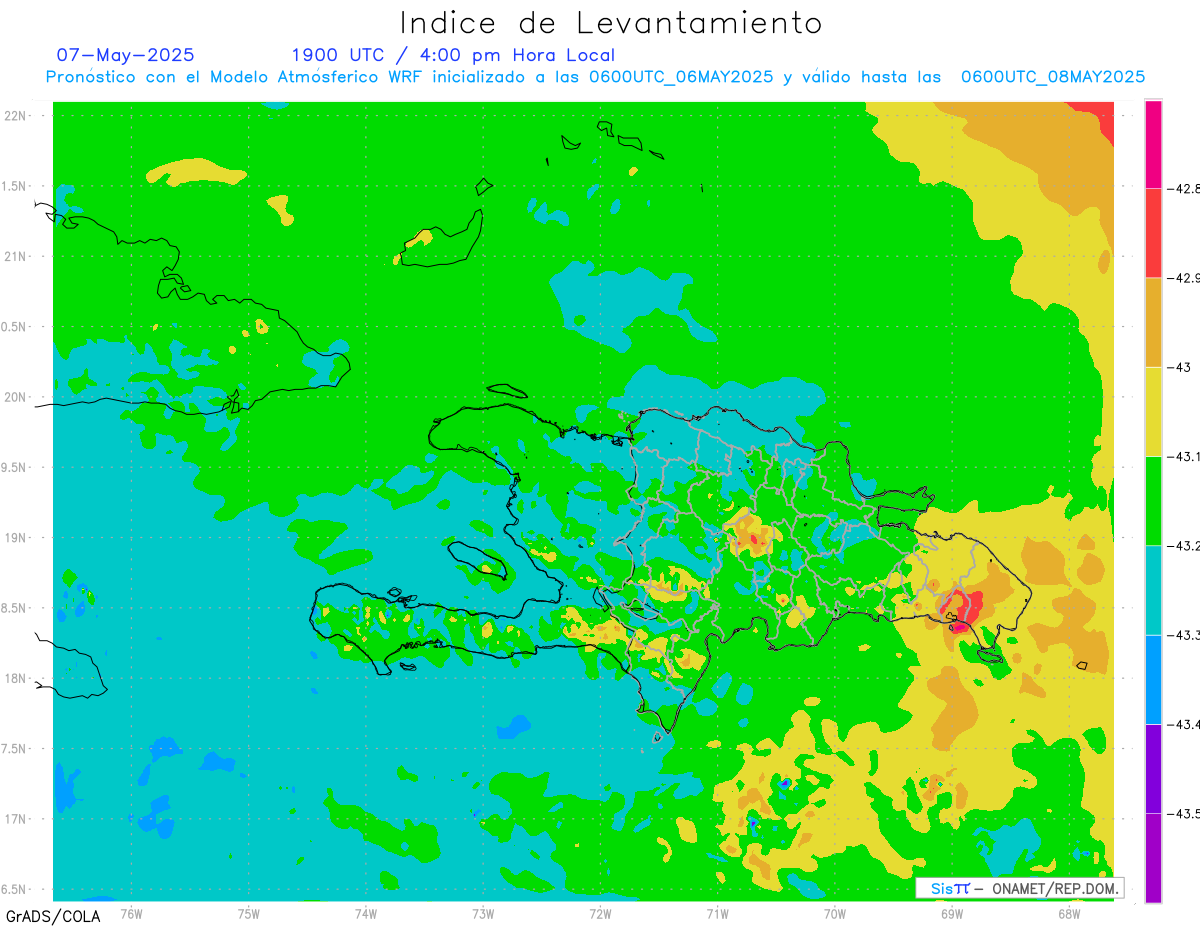This screenshot has width=1200, height=927.
Task: Click the '-42.8' colorbar value
Action: point(1183,188)
